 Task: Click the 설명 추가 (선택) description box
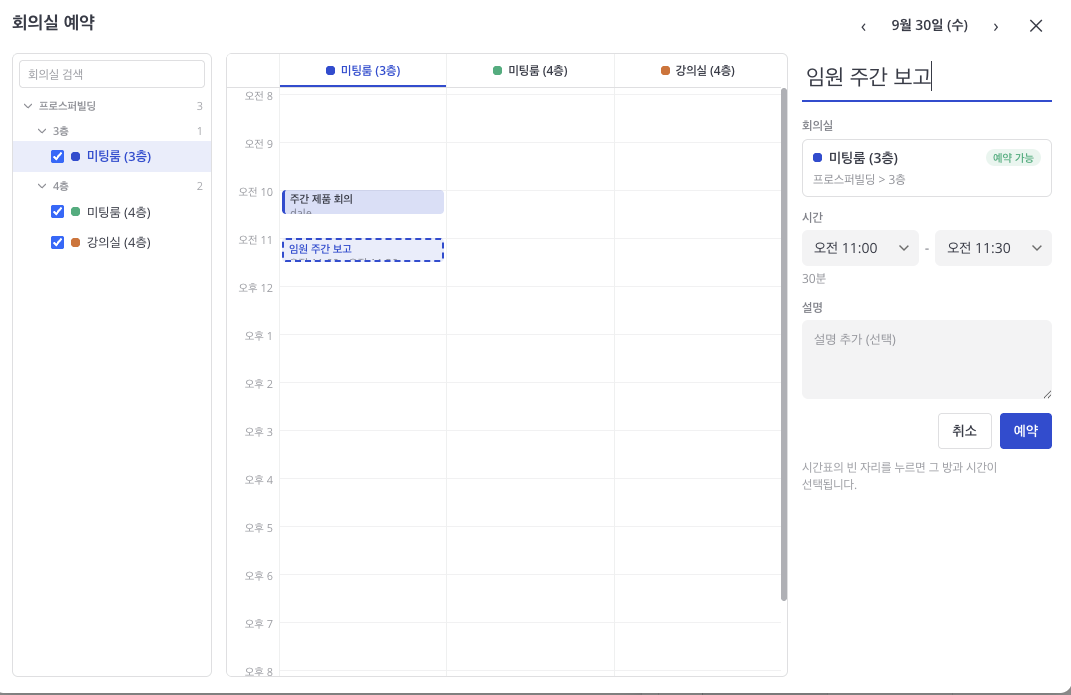point(927,359)
